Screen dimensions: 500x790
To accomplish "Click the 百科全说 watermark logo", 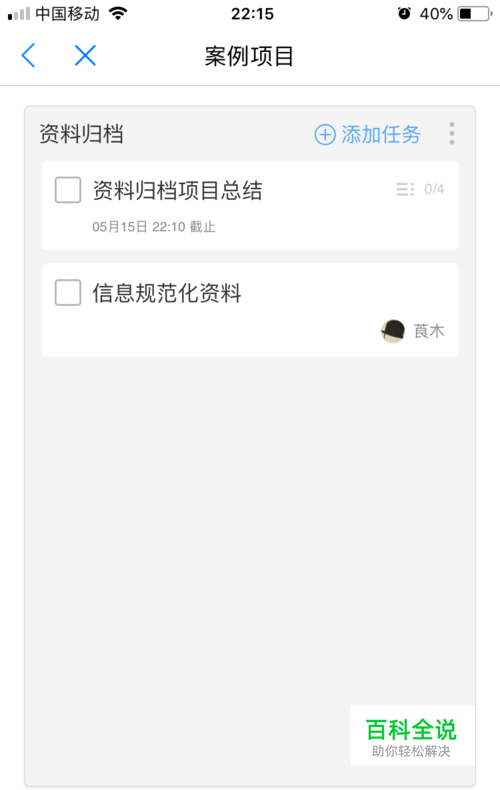I will [x=412, y=735].
